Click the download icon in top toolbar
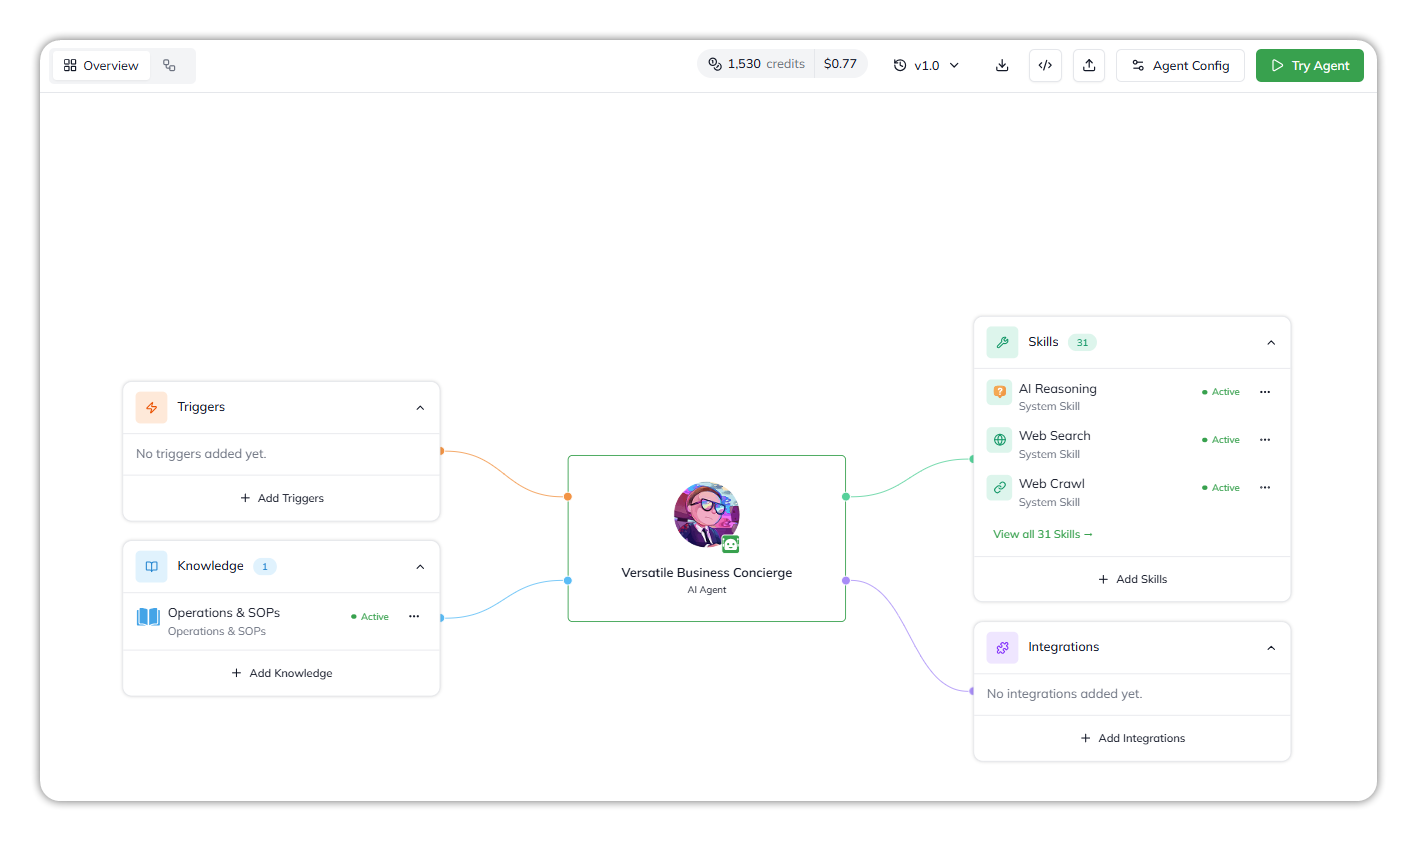The image size is (1417, 841). click(x=1002, y=66)
